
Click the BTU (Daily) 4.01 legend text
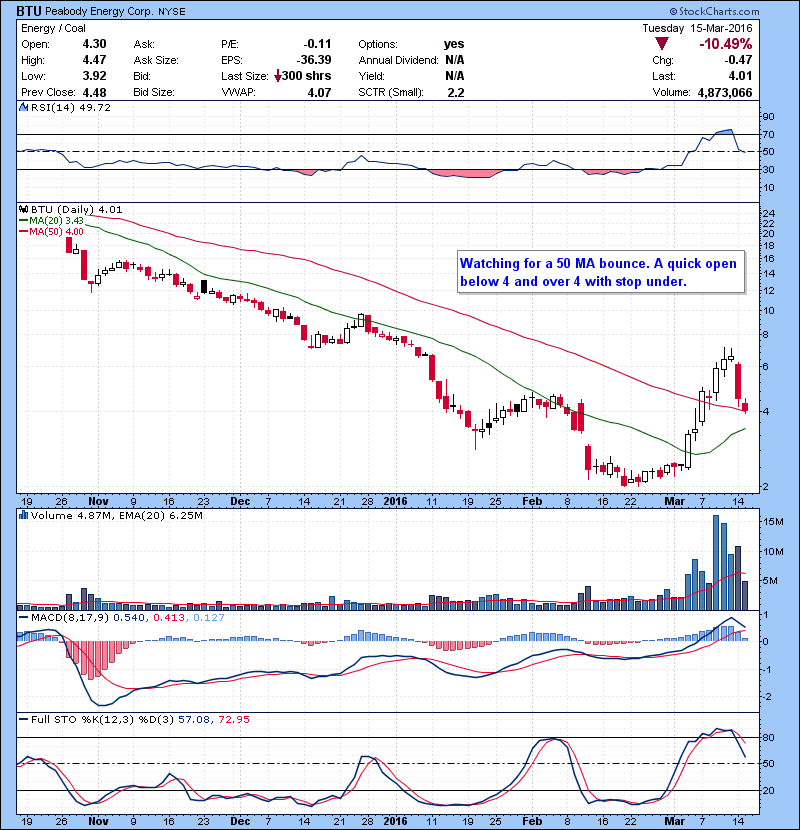(77, 210)
